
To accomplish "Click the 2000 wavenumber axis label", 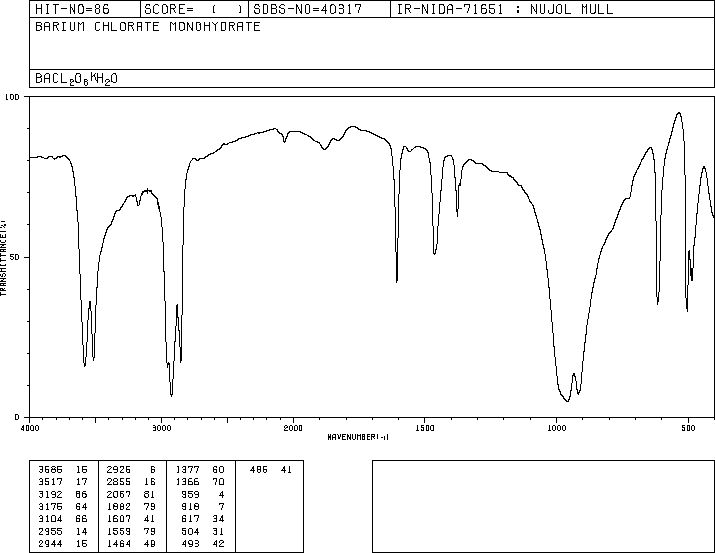I will pyautogui.click(x=293, y=428).
